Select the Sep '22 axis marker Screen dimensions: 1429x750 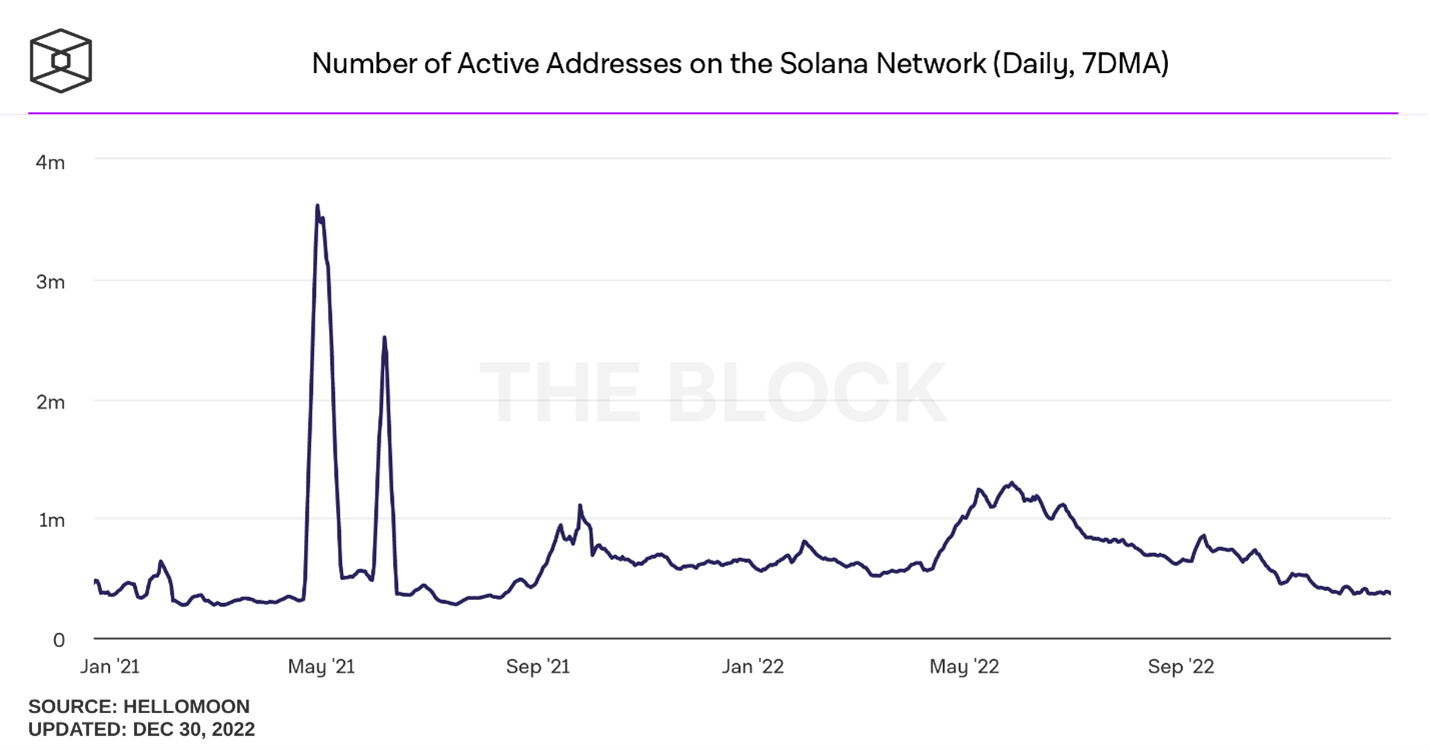coord(1181,667)
